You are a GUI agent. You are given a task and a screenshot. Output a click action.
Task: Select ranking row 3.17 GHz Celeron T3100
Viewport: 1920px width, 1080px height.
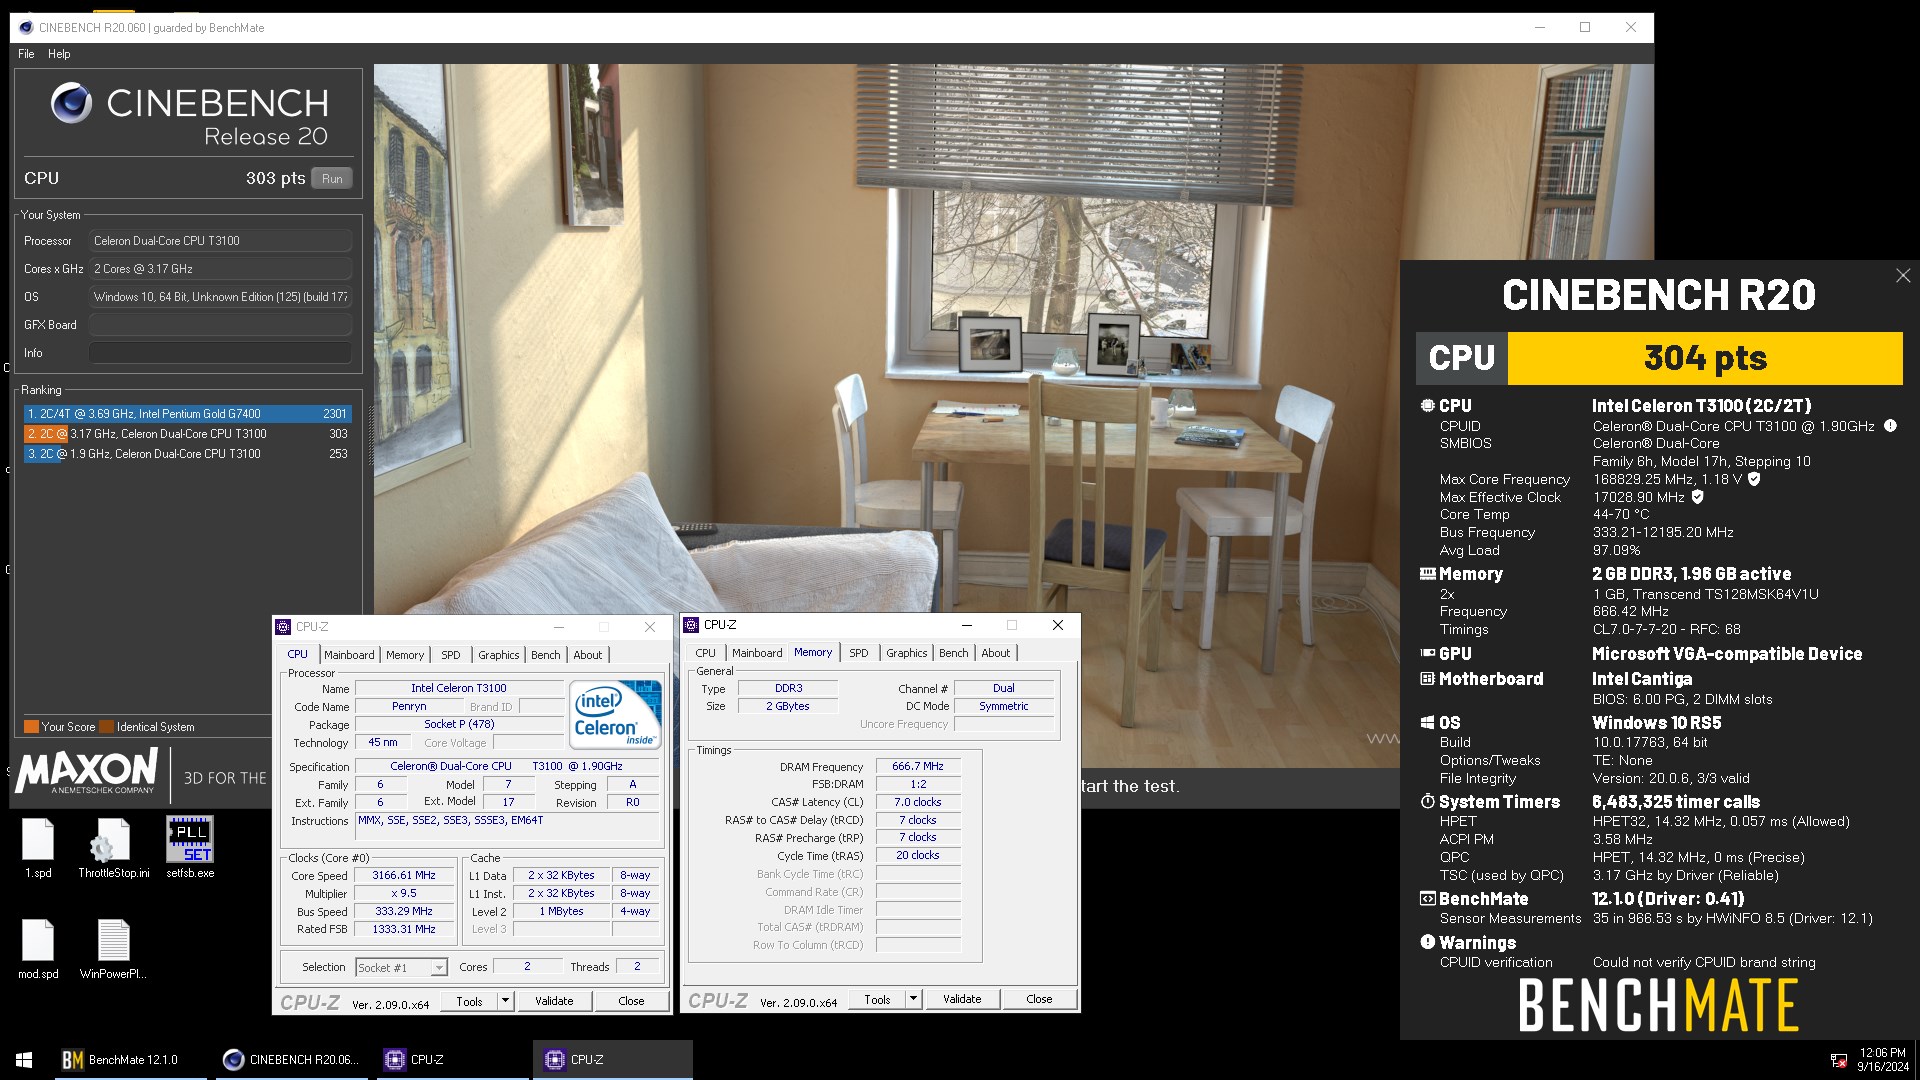[187, 434]
